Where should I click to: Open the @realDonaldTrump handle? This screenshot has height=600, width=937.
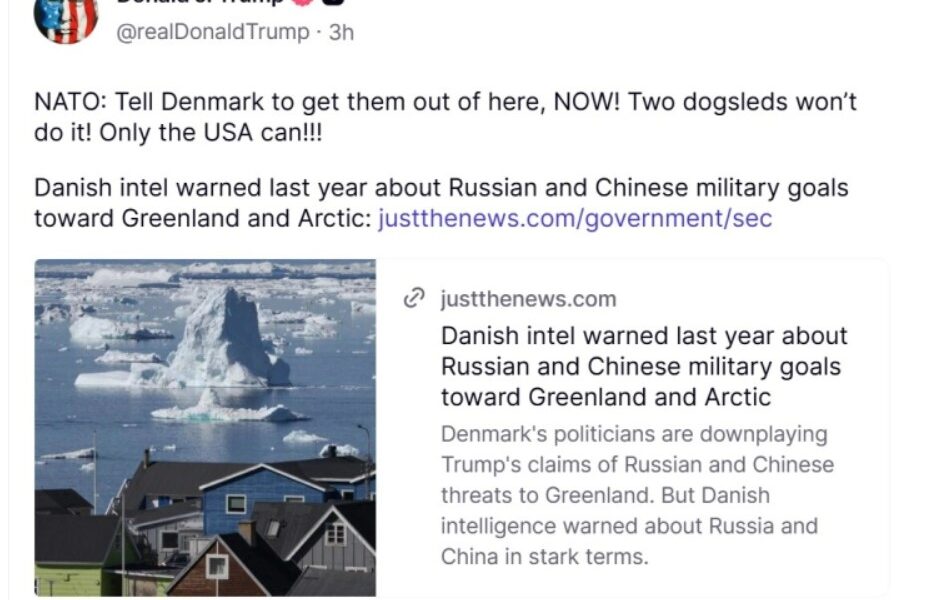point(213,32)
